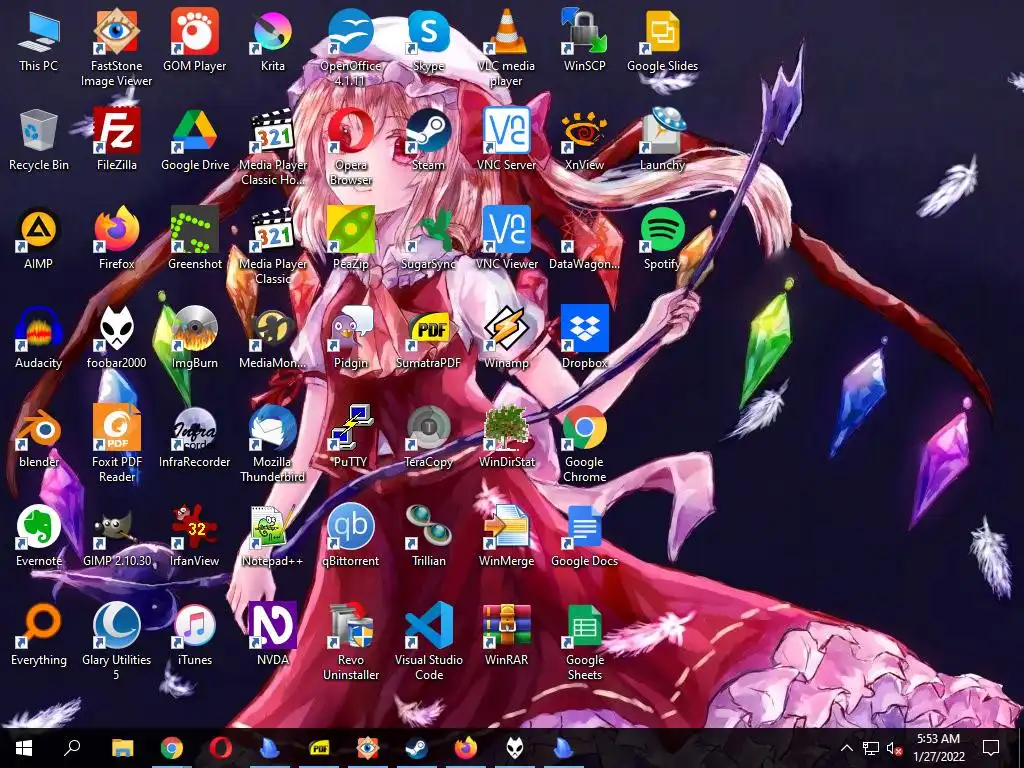Select the InfraRecorder desktop shortcut
Viewport: 1024px width, 768px height.
click(x=195, y=436)
